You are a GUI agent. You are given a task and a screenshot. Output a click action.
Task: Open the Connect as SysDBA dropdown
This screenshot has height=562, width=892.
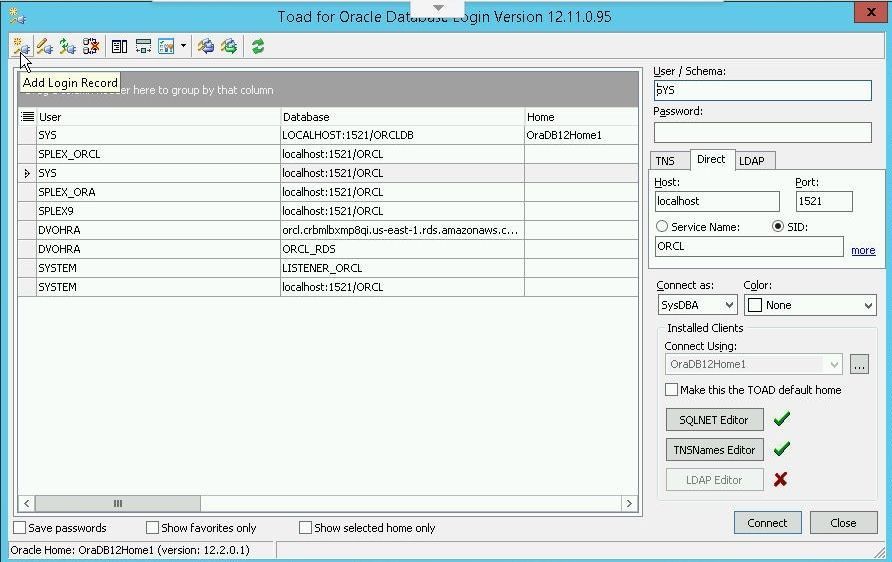point(729,305)
